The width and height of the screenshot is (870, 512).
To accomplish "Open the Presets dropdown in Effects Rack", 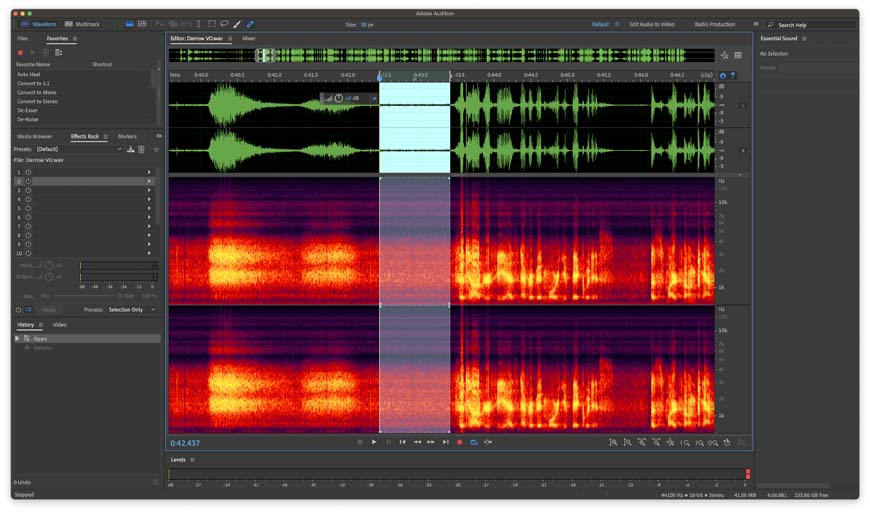I will point(75,149).
